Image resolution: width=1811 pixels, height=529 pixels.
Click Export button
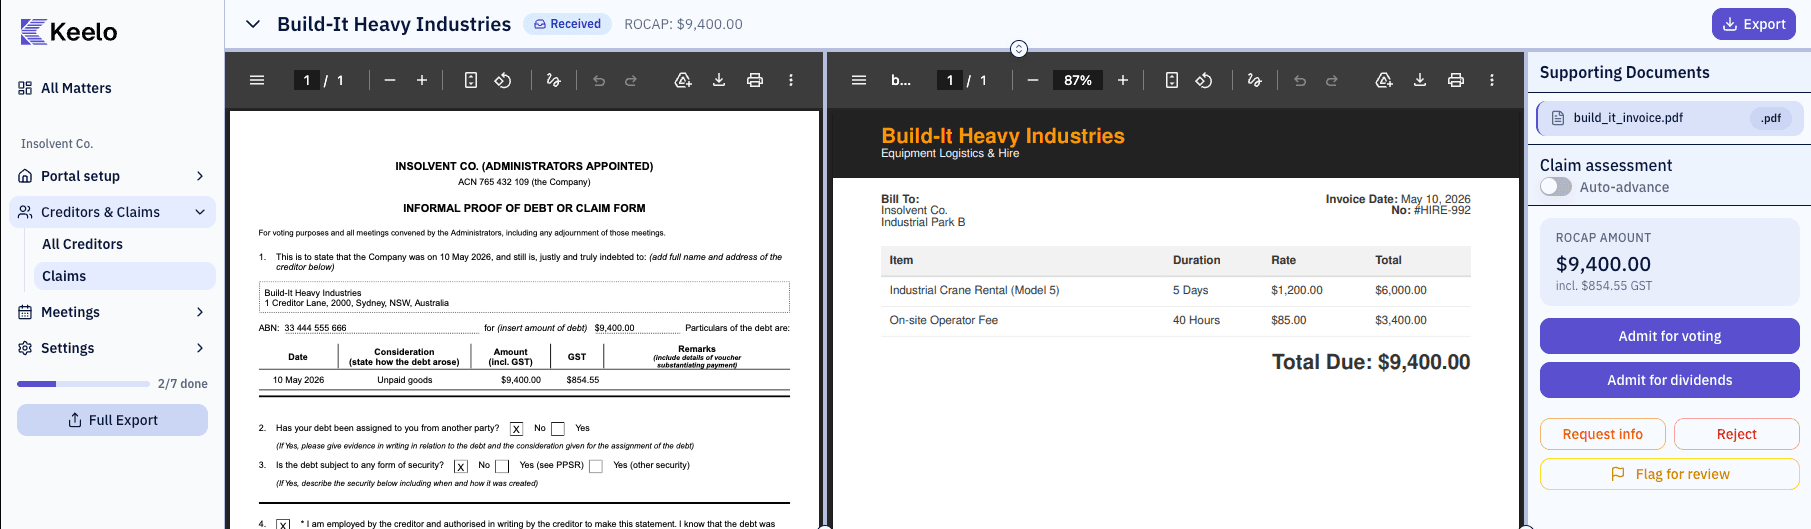tap(1754, 24)
